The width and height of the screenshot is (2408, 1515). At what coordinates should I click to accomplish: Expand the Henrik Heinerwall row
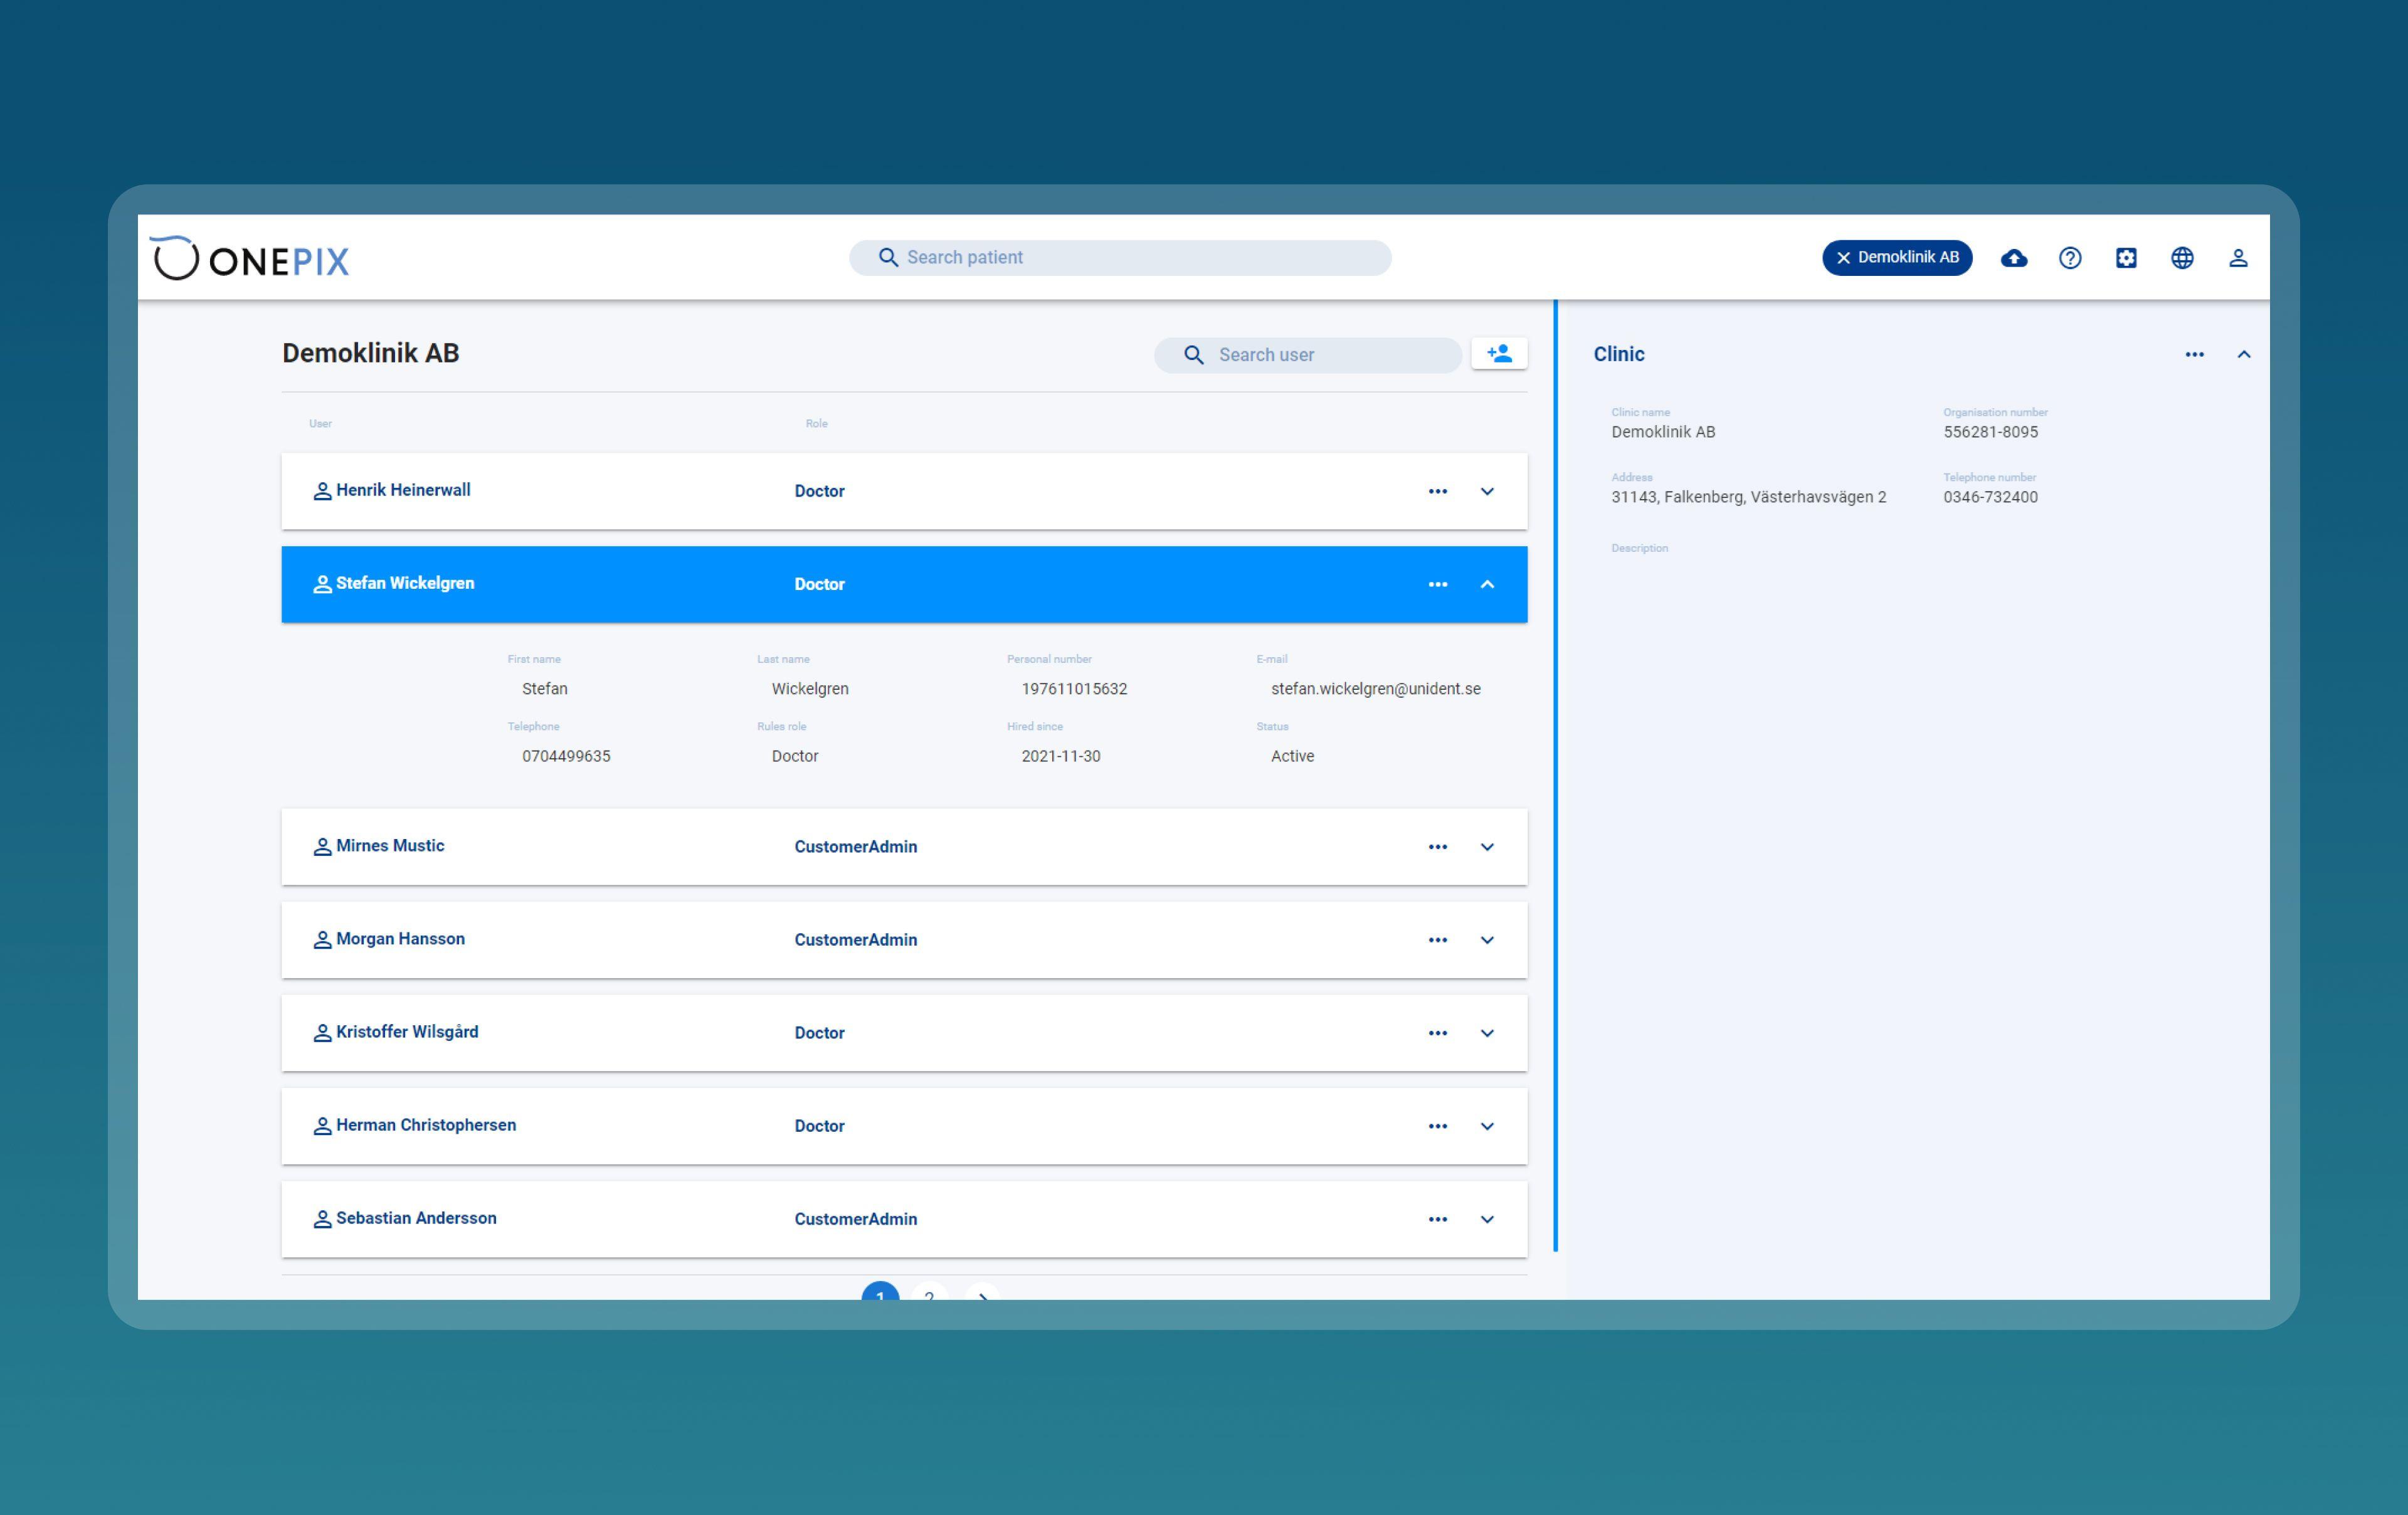1487,491
